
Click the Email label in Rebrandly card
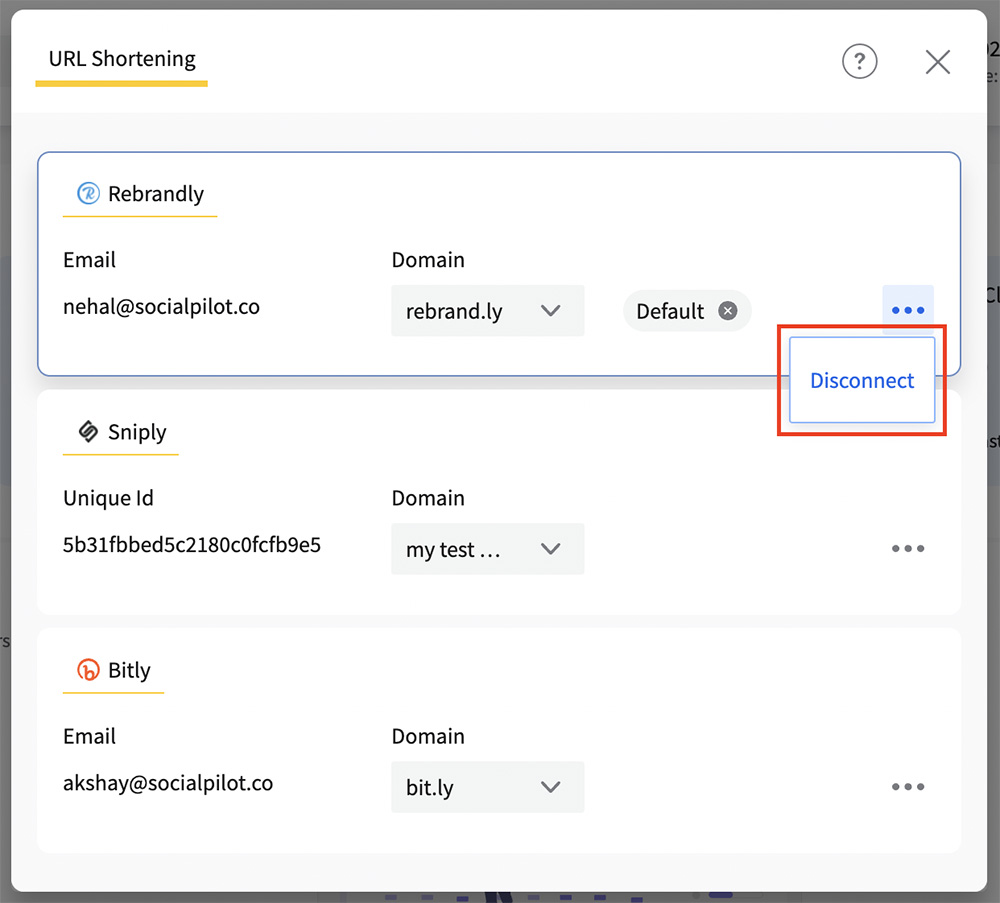click(89, 260)
